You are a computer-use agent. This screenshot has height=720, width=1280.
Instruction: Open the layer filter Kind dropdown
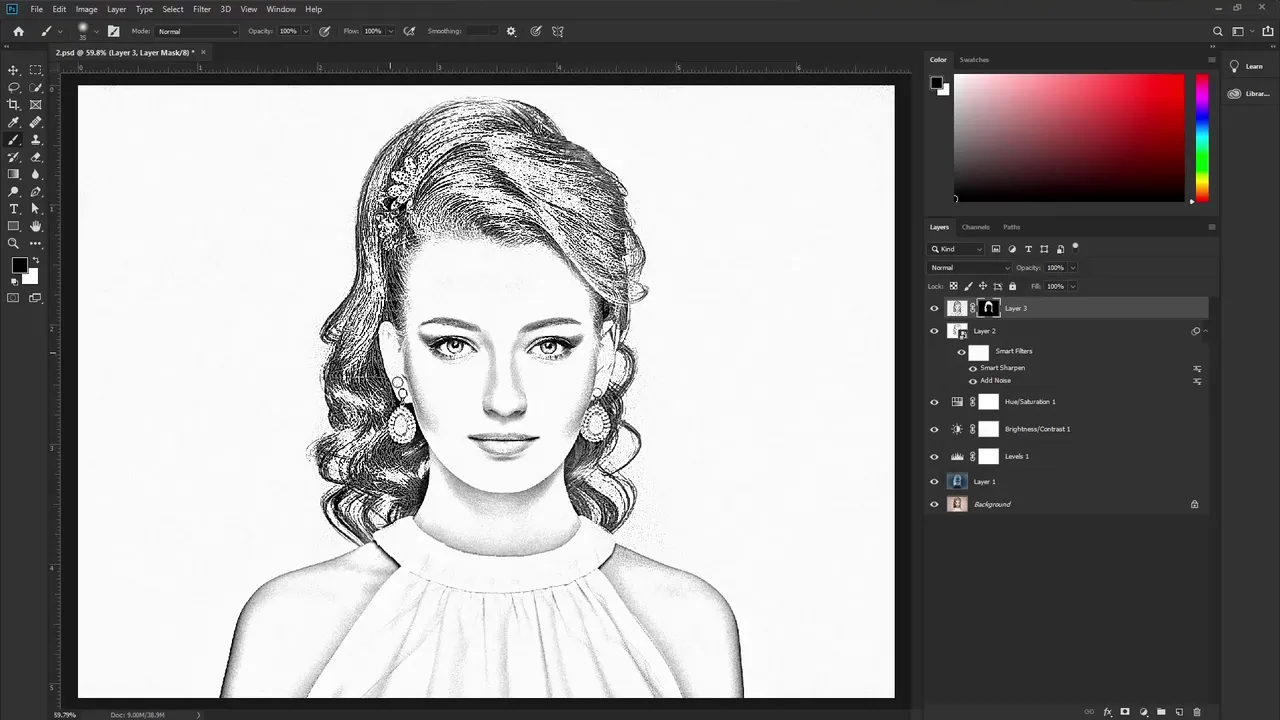[x=957, y=249]
